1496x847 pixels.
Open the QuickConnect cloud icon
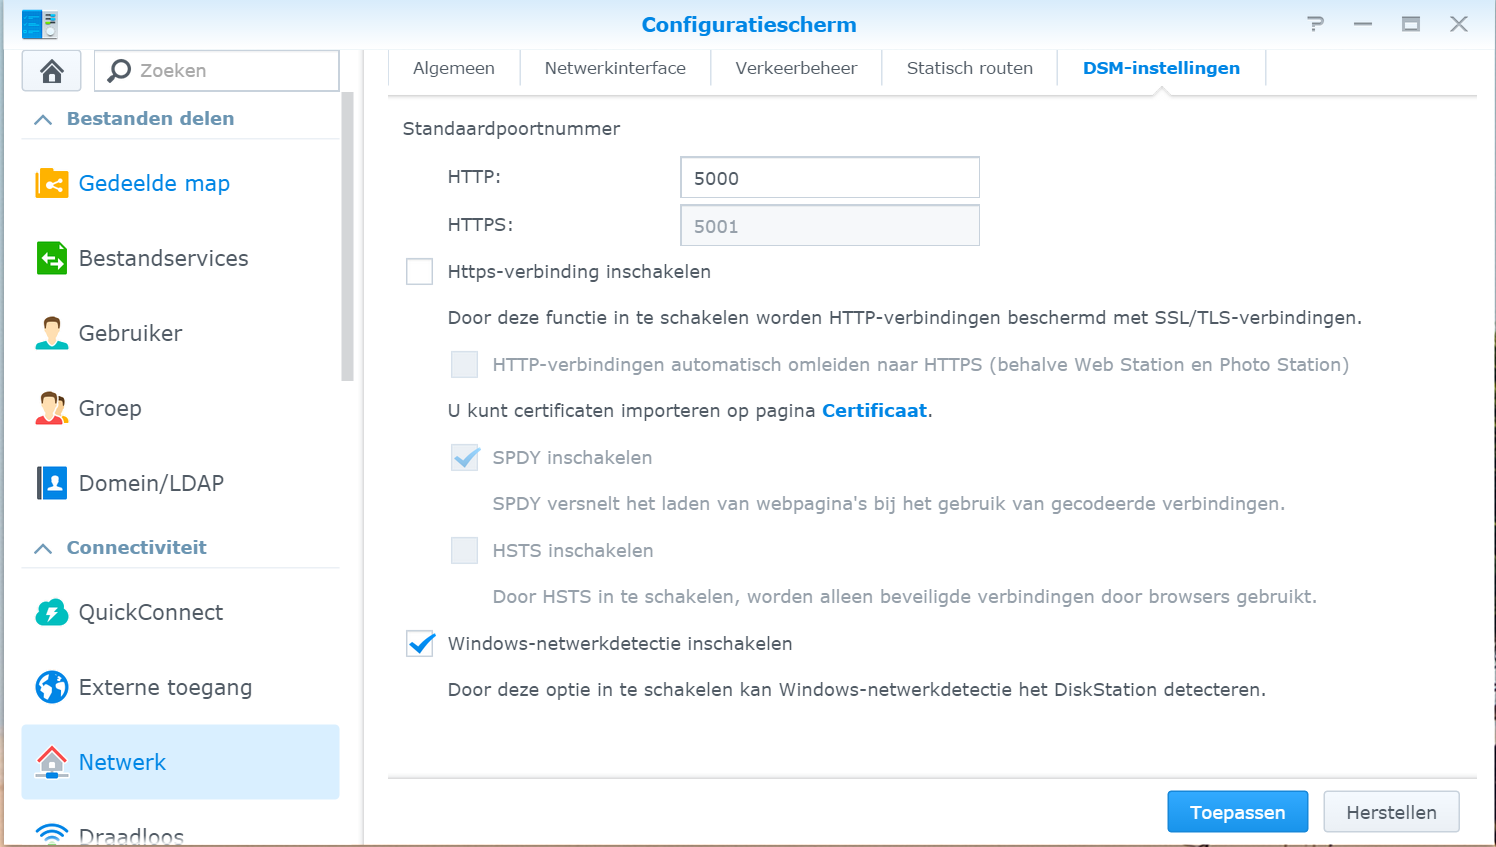pos(52,612)
